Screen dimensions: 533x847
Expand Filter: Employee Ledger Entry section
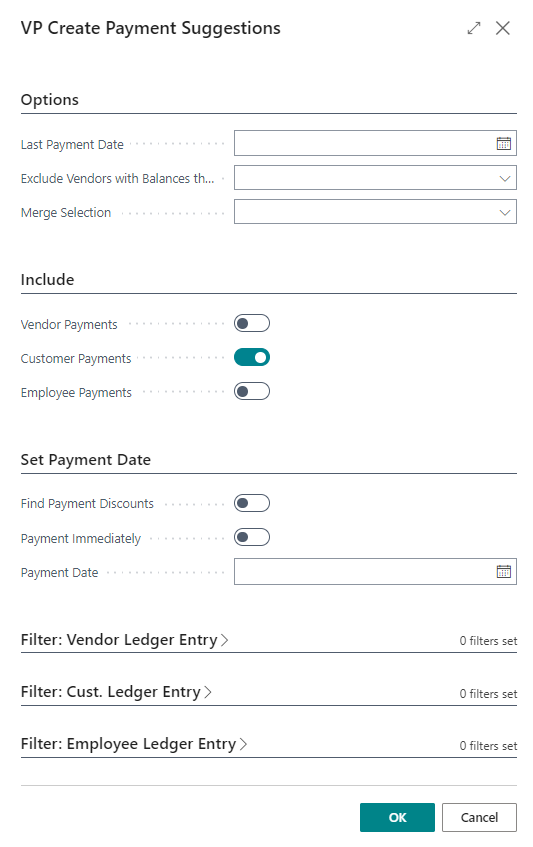coord(134,744)
